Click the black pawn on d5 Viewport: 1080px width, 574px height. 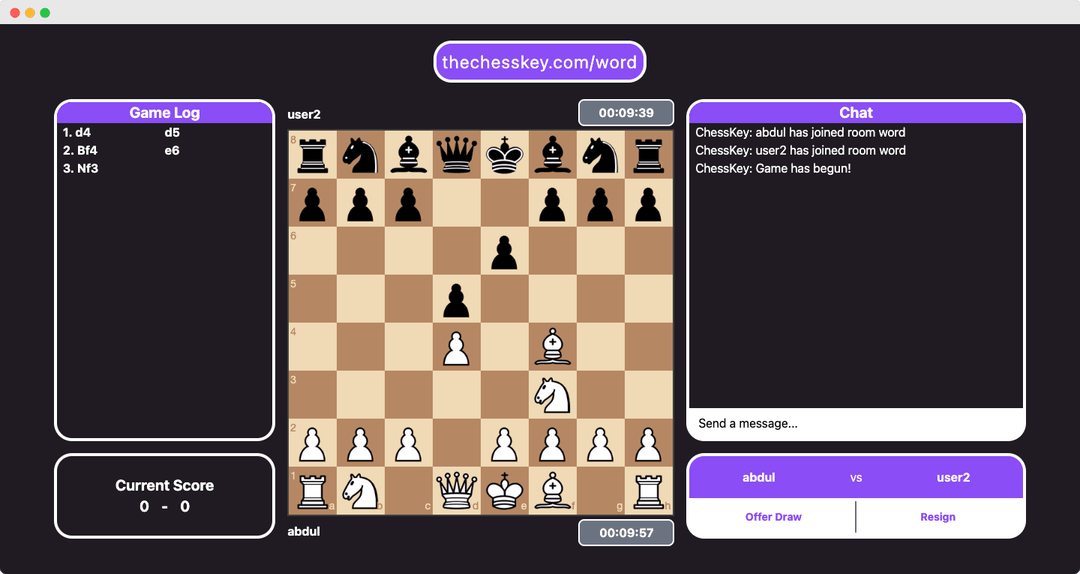[457, 299]
